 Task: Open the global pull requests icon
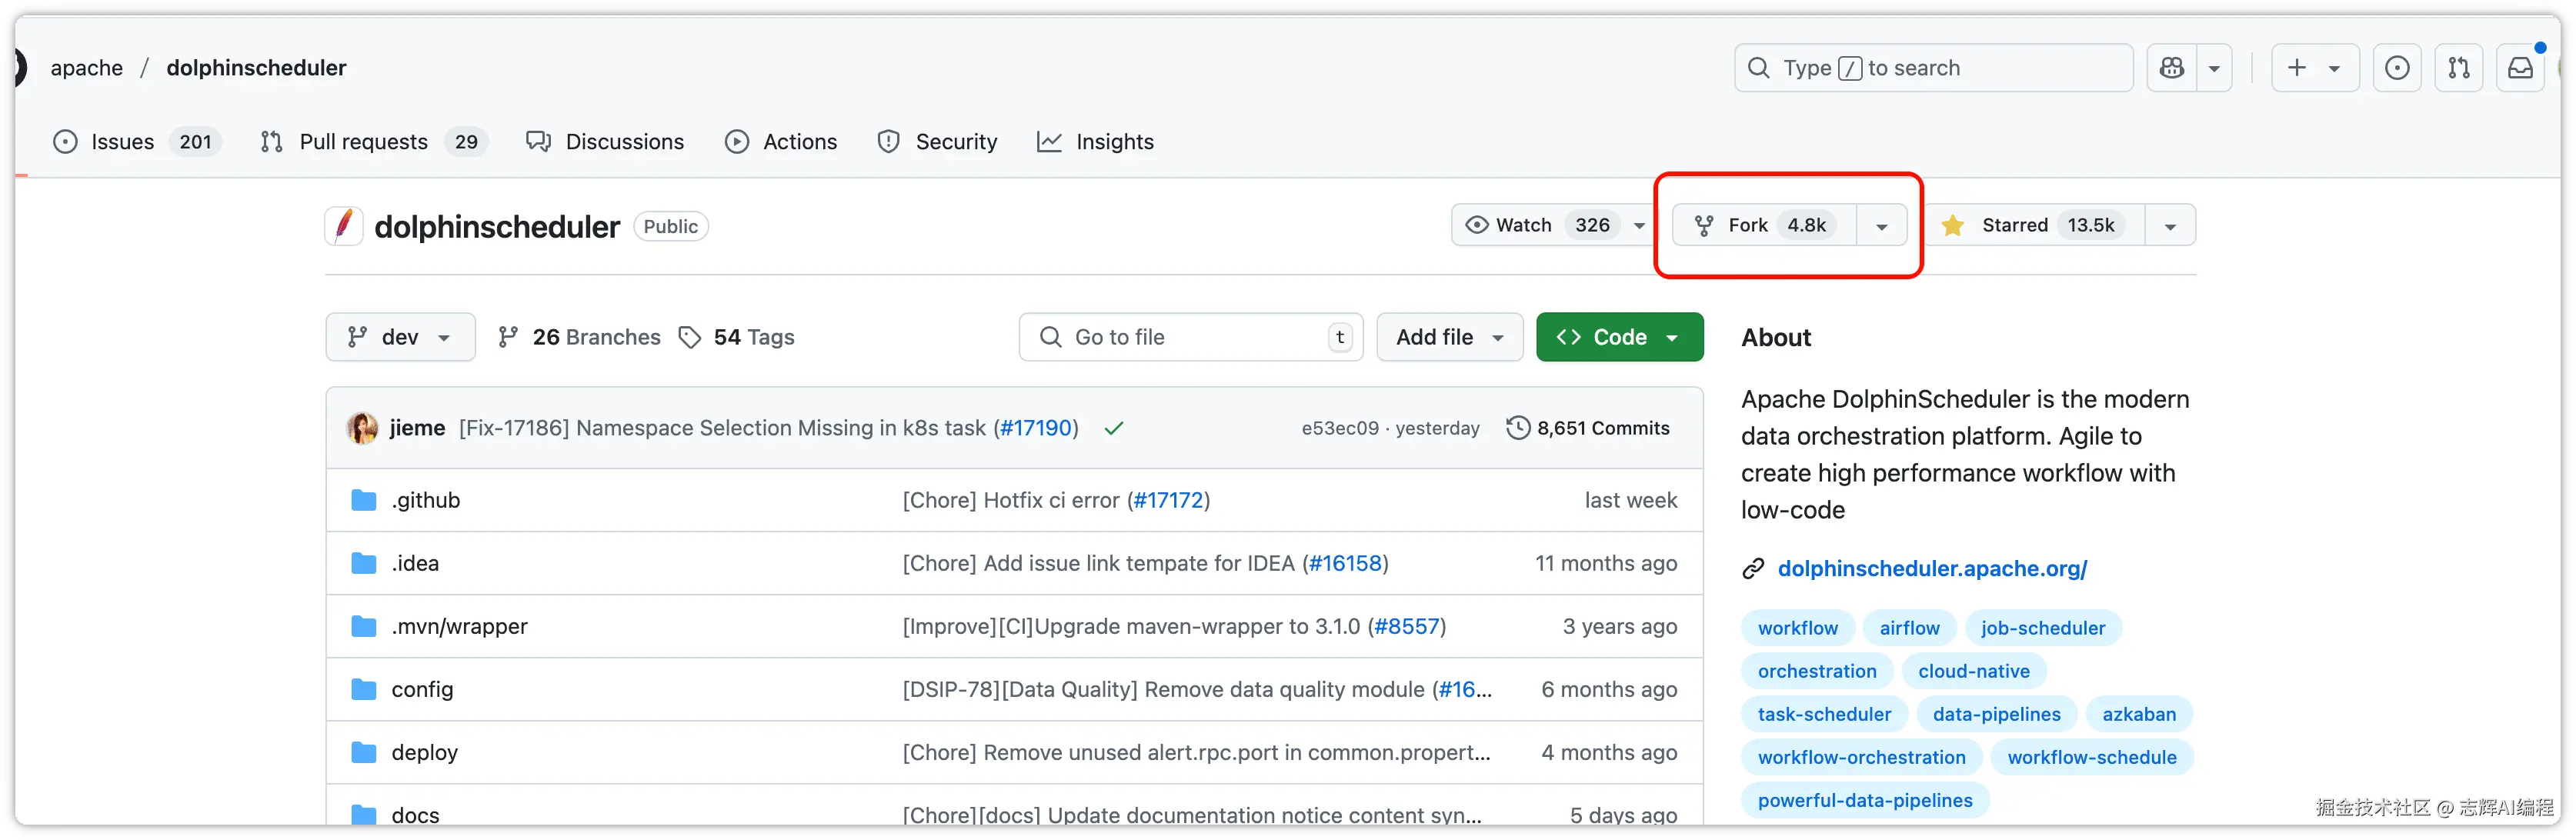tap(2459, 68)
